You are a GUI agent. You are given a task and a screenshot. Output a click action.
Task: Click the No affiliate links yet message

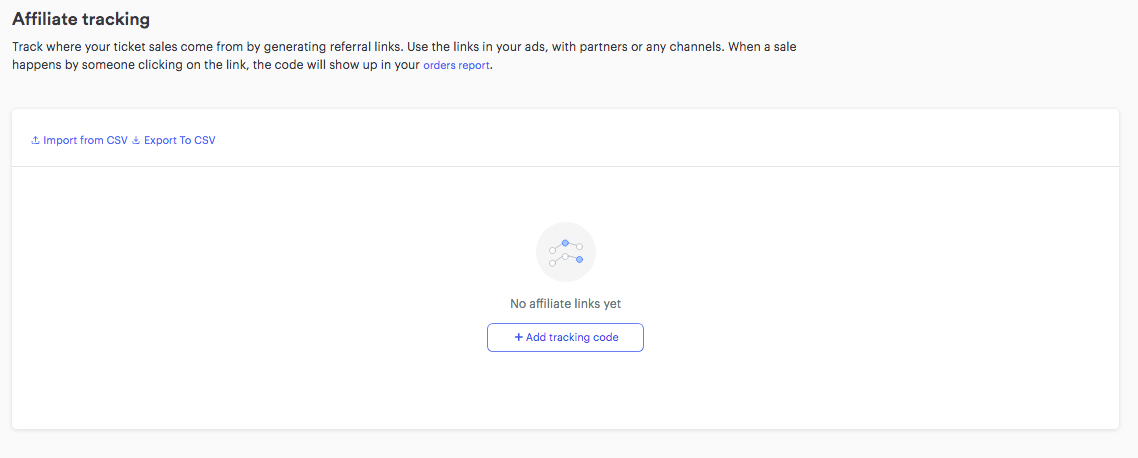(565, 303)
